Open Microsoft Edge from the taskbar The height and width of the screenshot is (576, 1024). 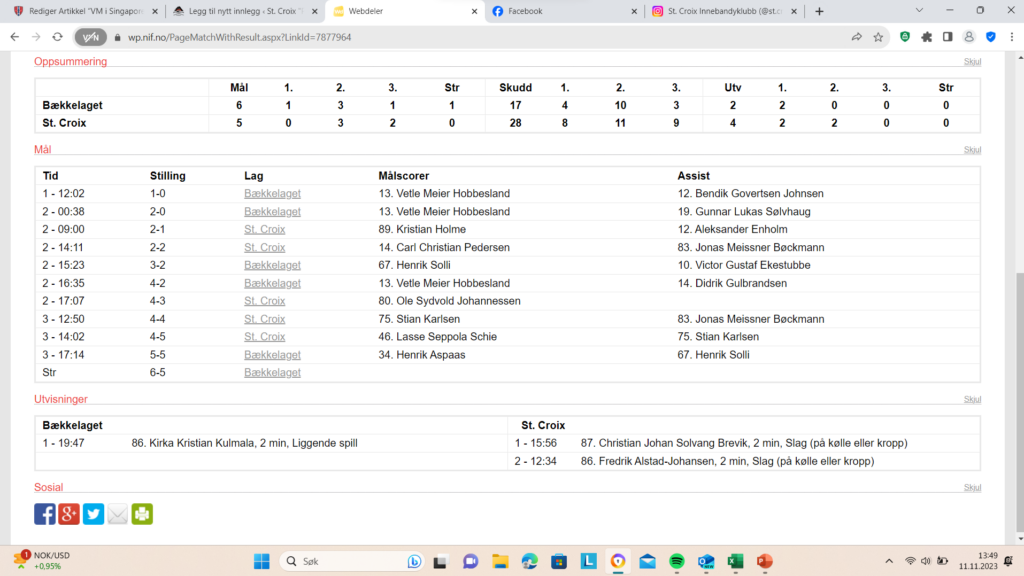tap(530, 561)
